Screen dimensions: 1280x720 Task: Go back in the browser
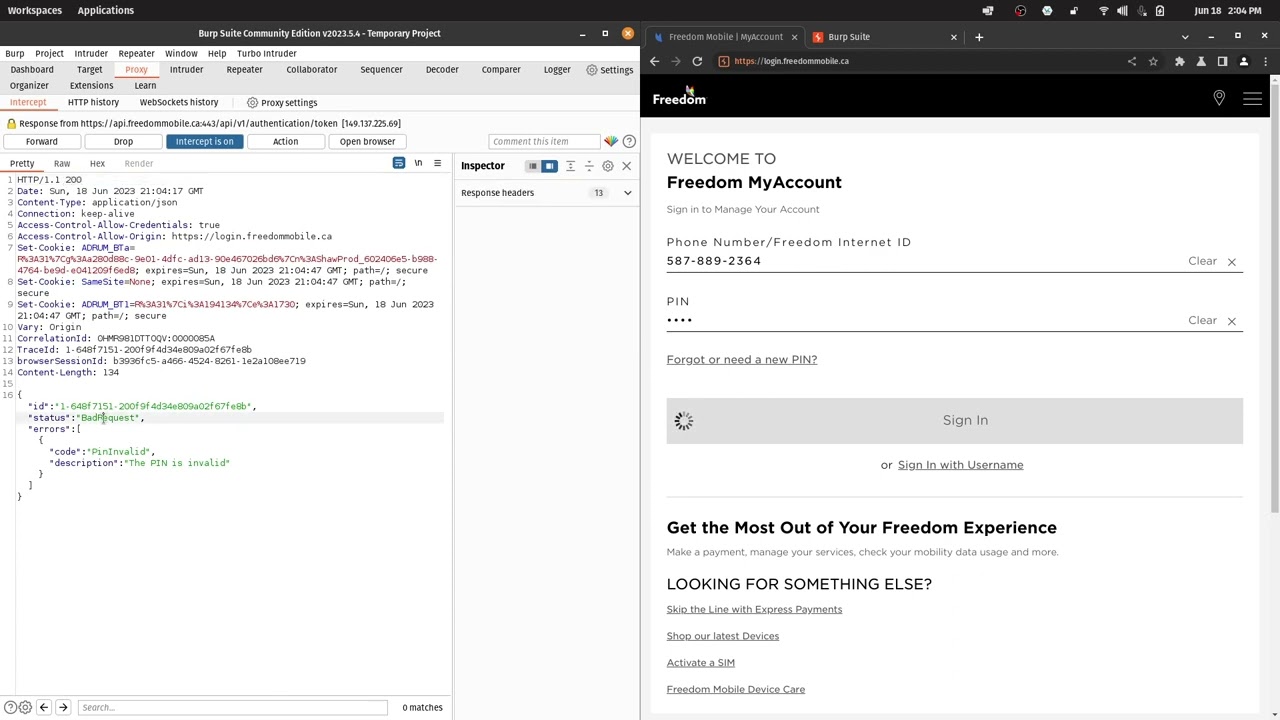655,61
